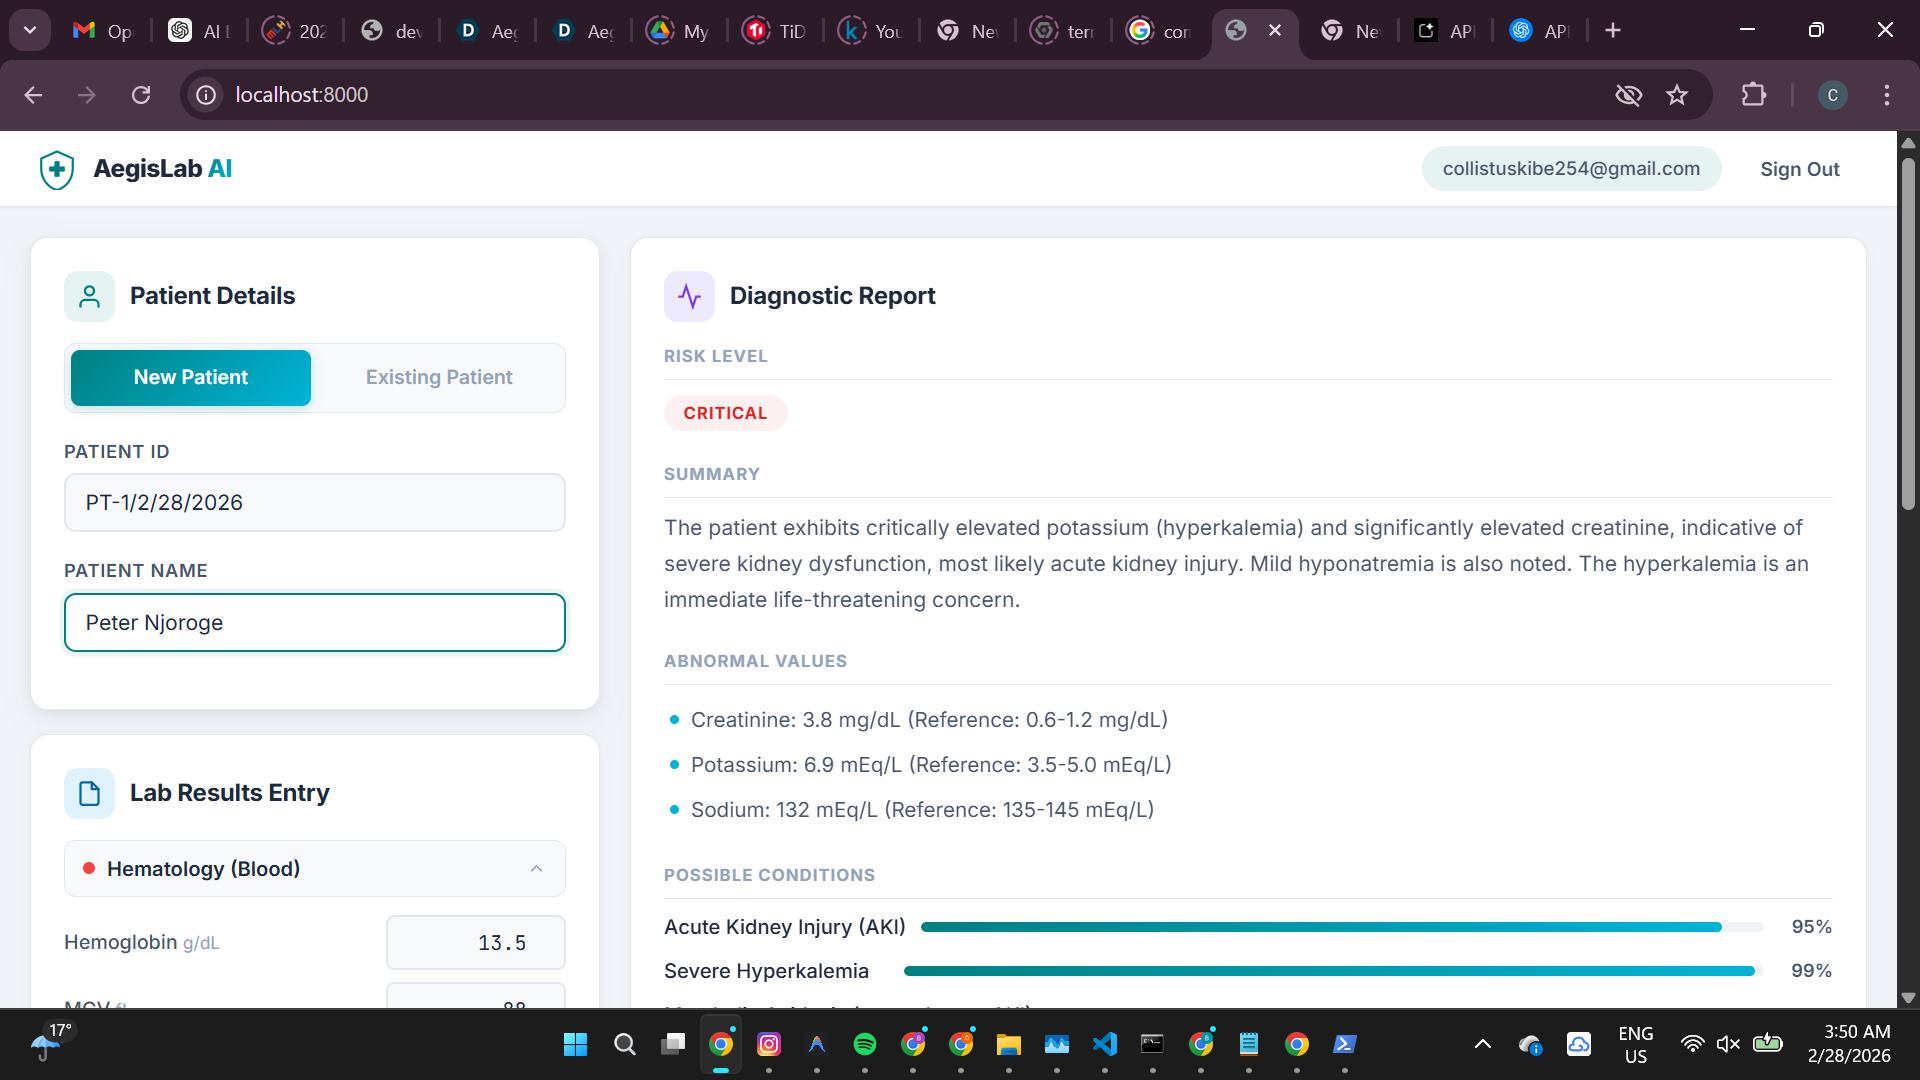Image resolution: width=1920 pixels, height=1080 pixels.
Task: Switch to Existing Patient mode
Action: [x=438, y=378]
